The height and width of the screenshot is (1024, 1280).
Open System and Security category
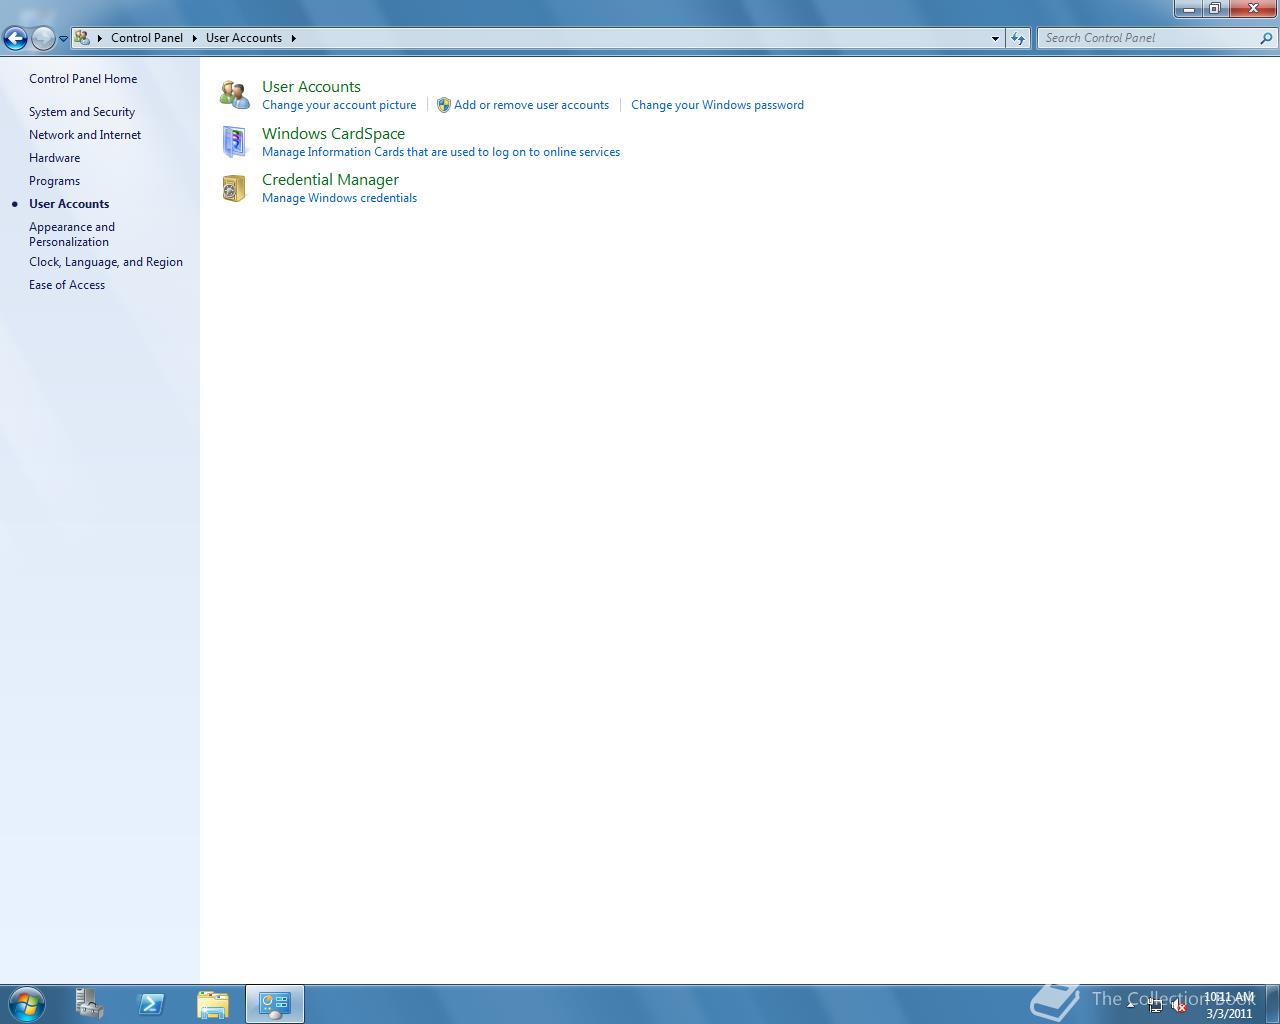[82, 112]
